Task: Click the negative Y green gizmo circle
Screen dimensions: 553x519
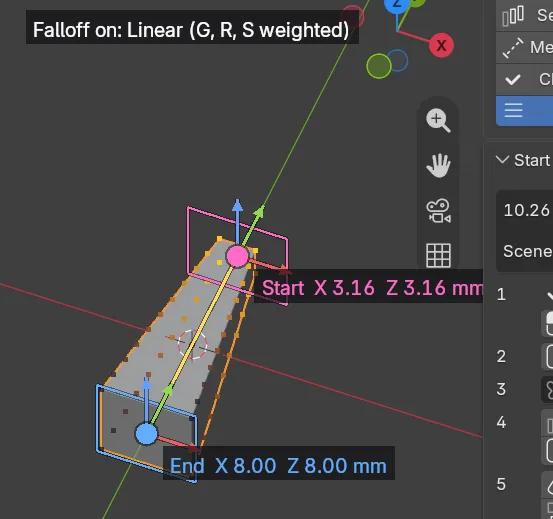Action: point(379,66)
